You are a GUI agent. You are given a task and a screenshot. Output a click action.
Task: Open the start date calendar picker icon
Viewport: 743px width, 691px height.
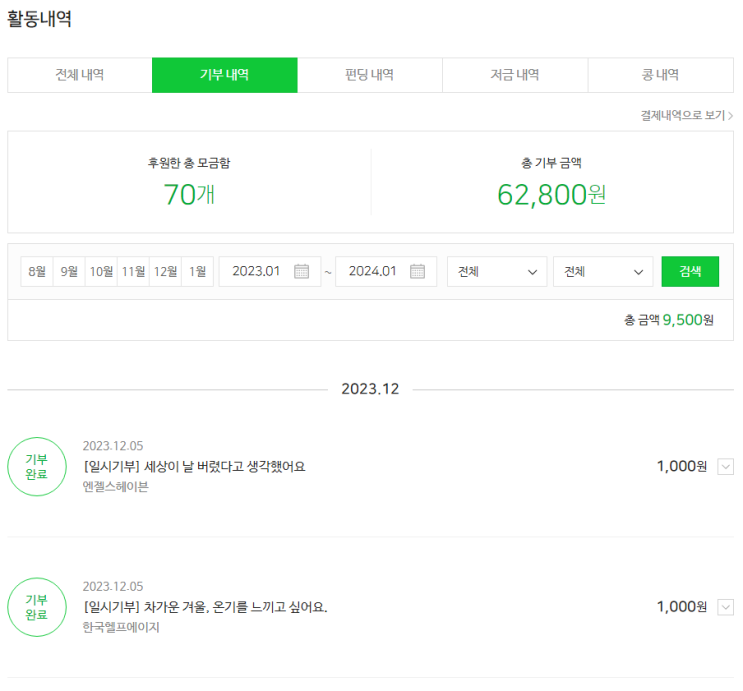[301, 271]
